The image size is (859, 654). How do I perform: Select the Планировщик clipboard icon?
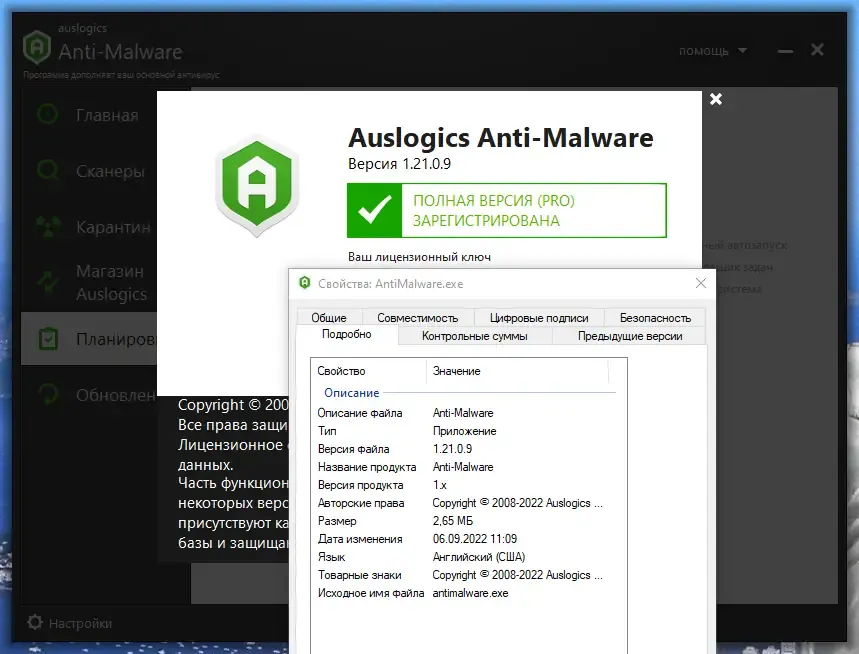48,339
